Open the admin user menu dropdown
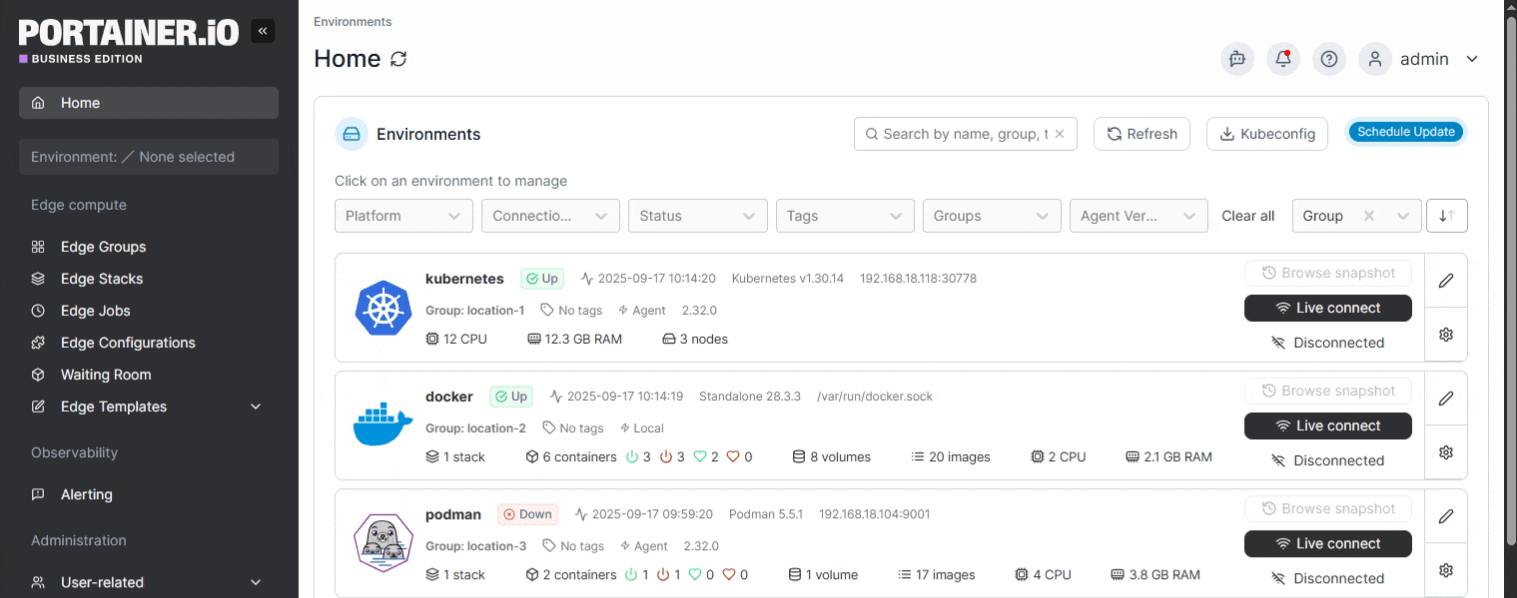The image size is (1517, 598). pos(1471,59)
